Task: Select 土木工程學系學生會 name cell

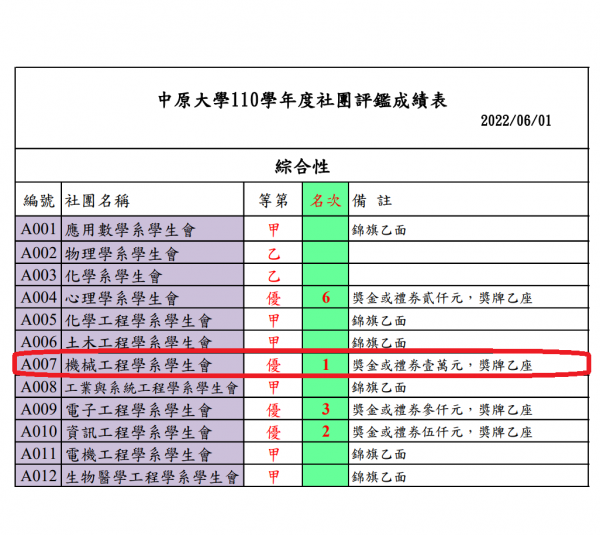Action: coord(153,341)
